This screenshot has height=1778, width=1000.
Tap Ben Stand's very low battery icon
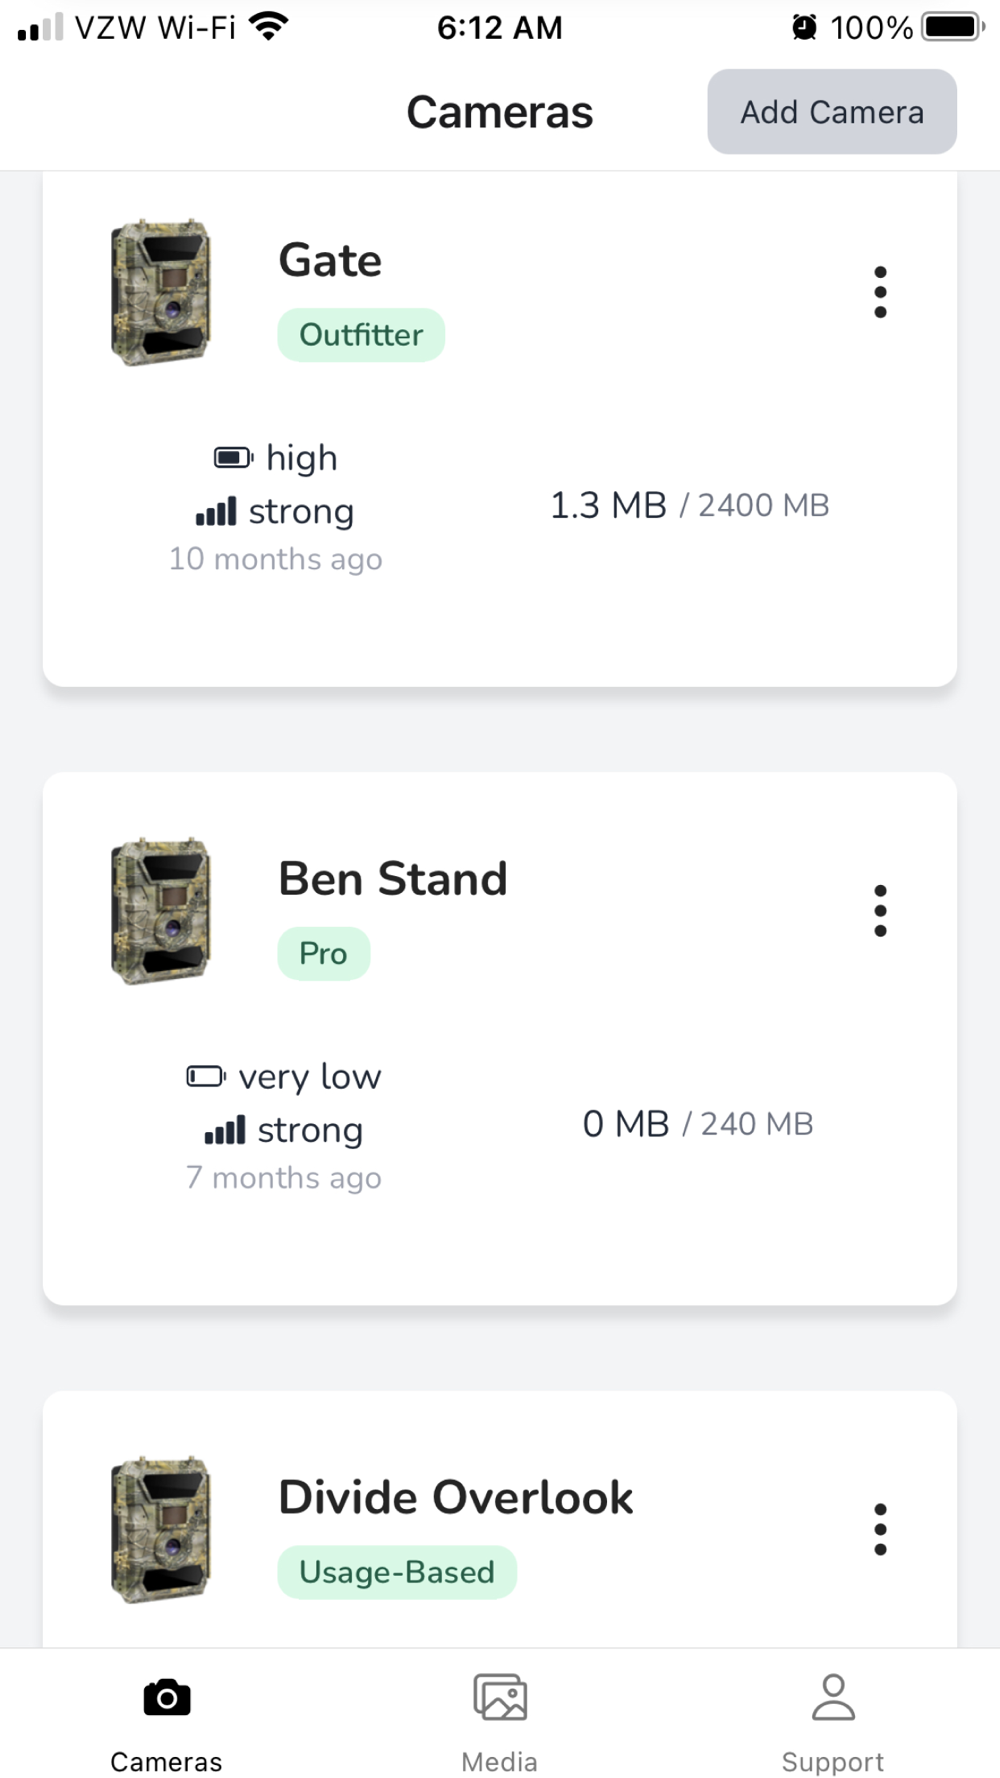click(x=206, y=1076)
